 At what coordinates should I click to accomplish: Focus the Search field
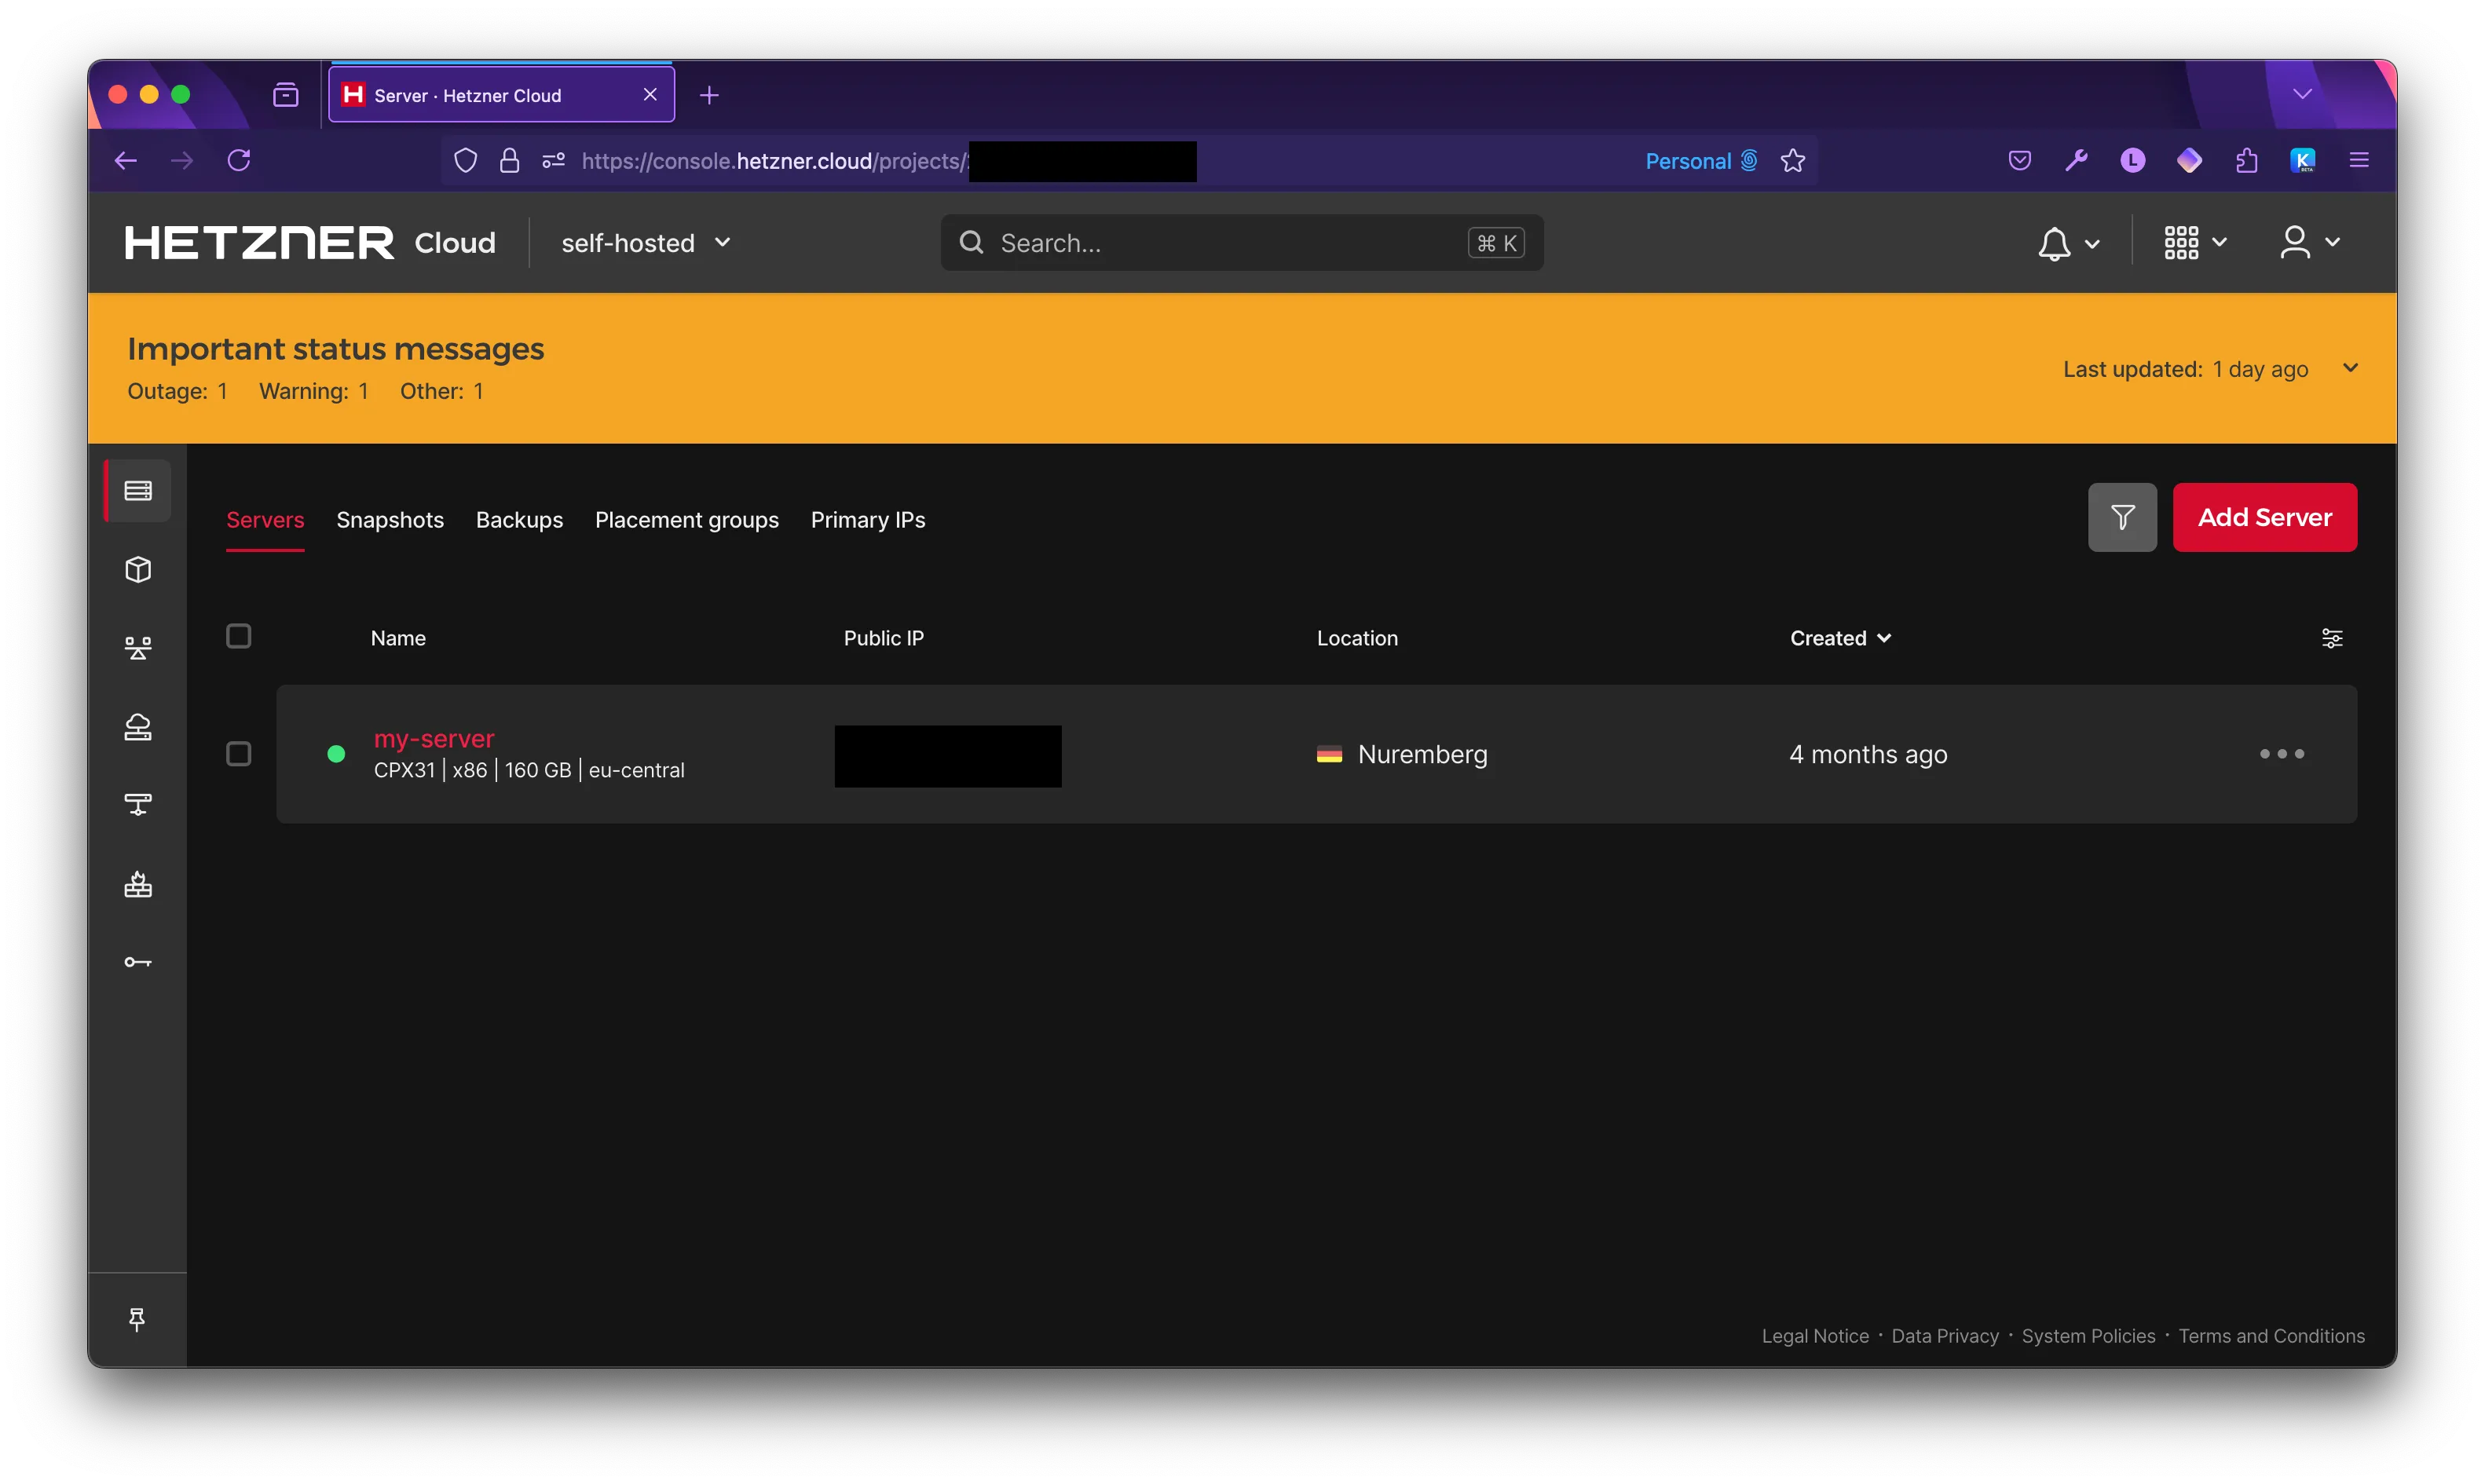[x=1241, y=243]
